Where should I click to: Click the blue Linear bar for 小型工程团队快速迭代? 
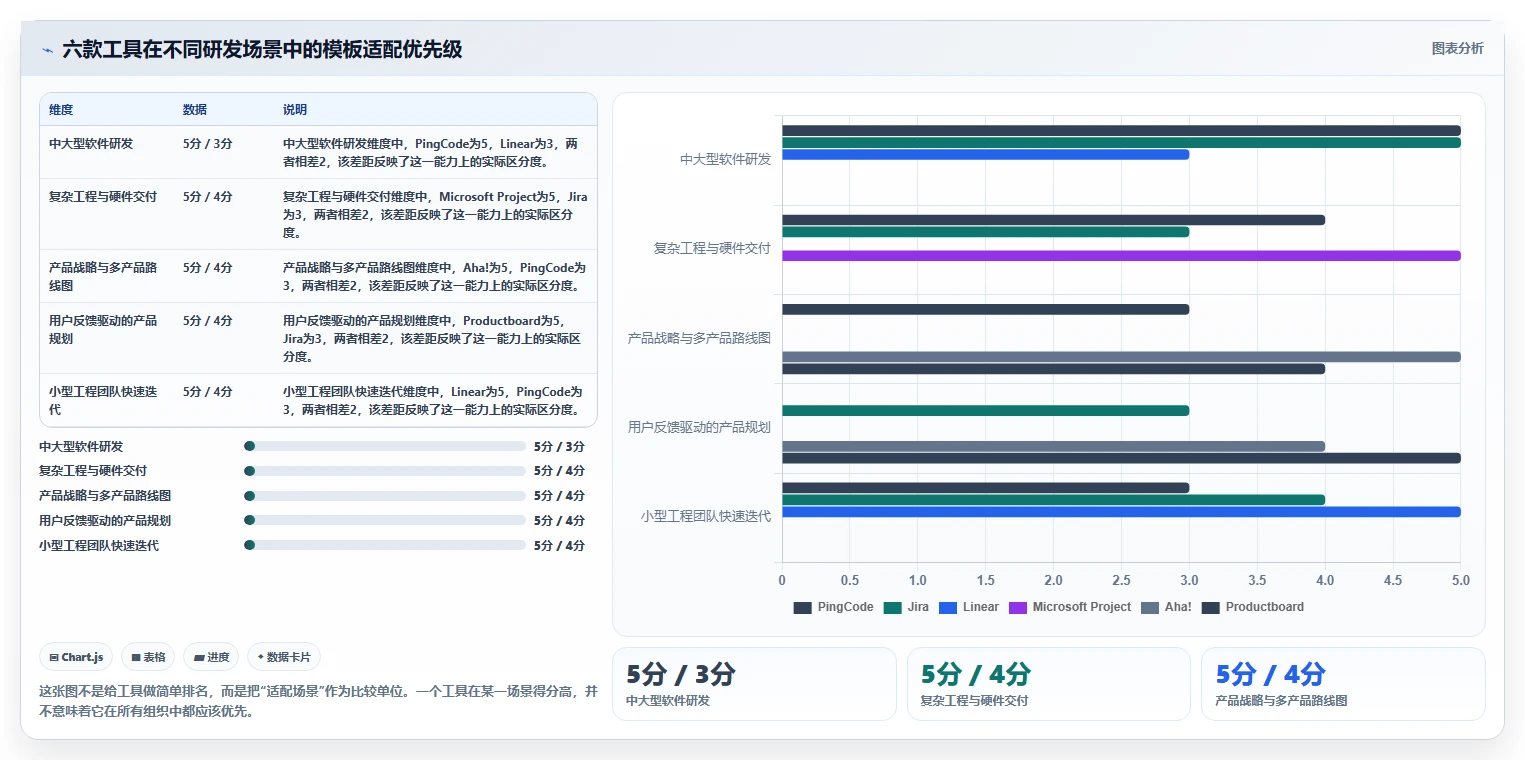[1121, 512]
